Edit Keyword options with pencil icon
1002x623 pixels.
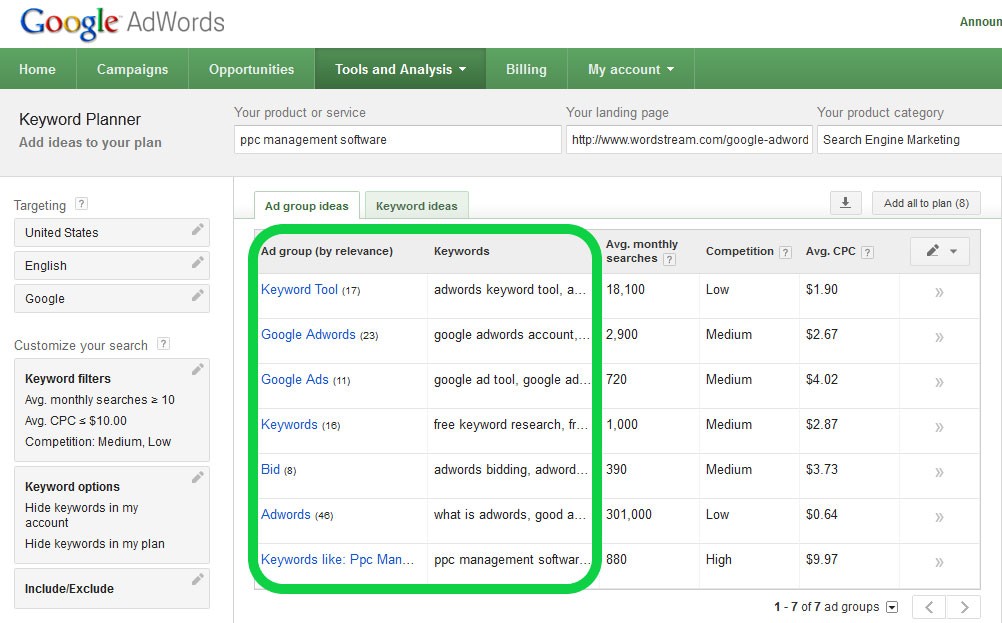[198, 477]
